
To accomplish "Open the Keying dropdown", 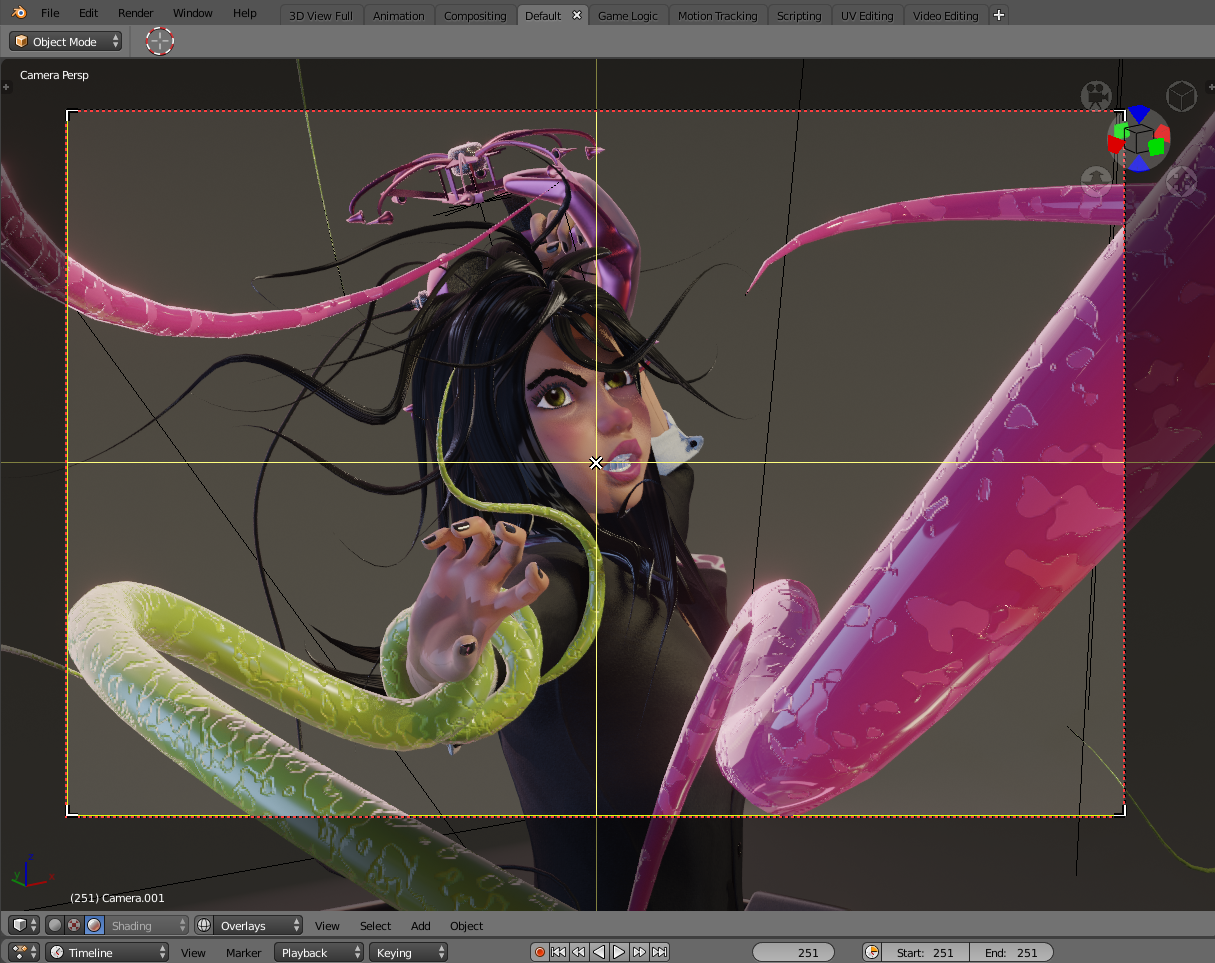I will pyautogui.click(x=408, y=953).
